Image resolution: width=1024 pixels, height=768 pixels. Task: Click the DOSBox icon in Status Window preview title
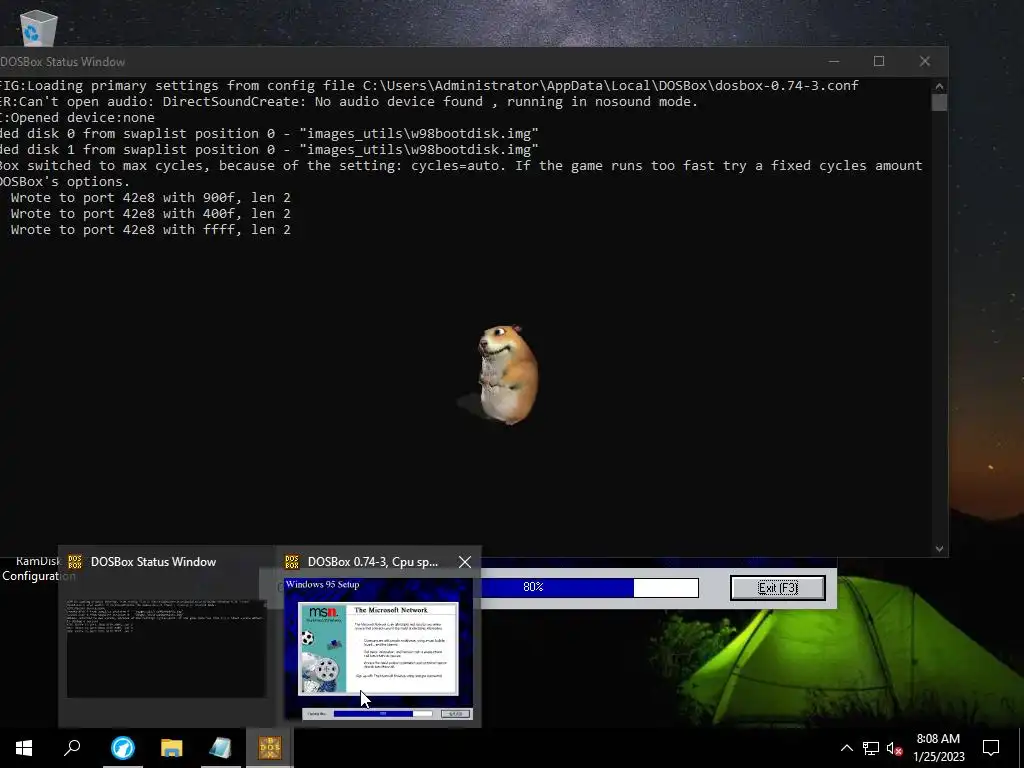point(75,562)
